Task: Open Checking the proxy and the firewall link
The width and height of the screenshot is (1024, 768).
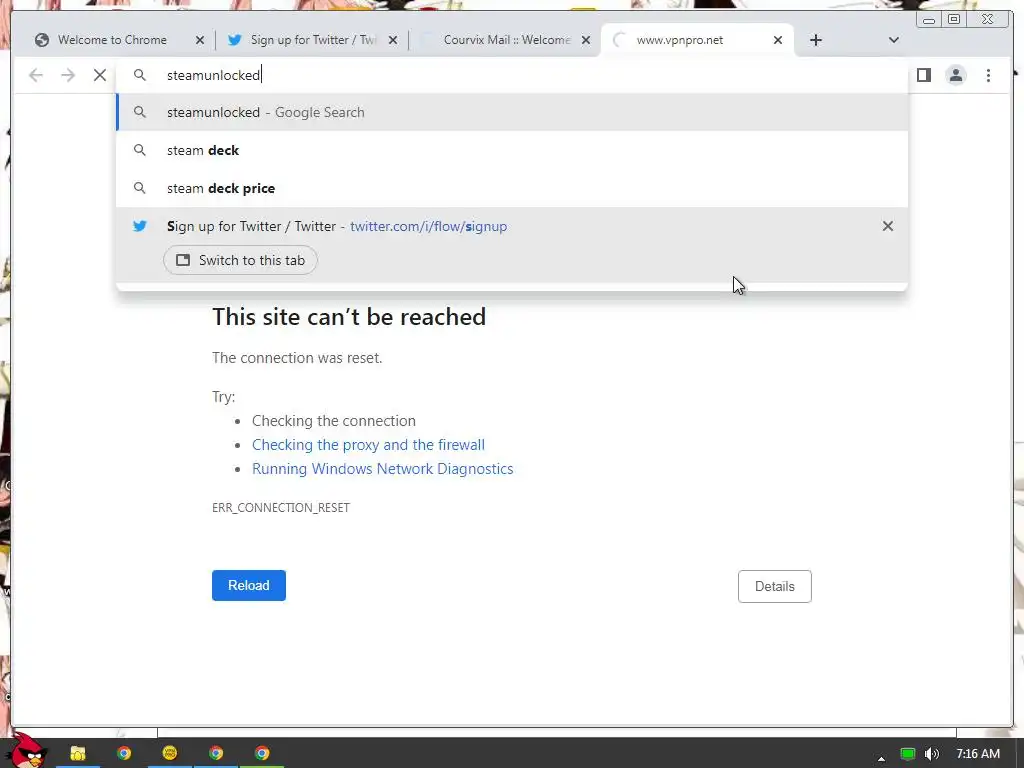Action: coord(368,445)
